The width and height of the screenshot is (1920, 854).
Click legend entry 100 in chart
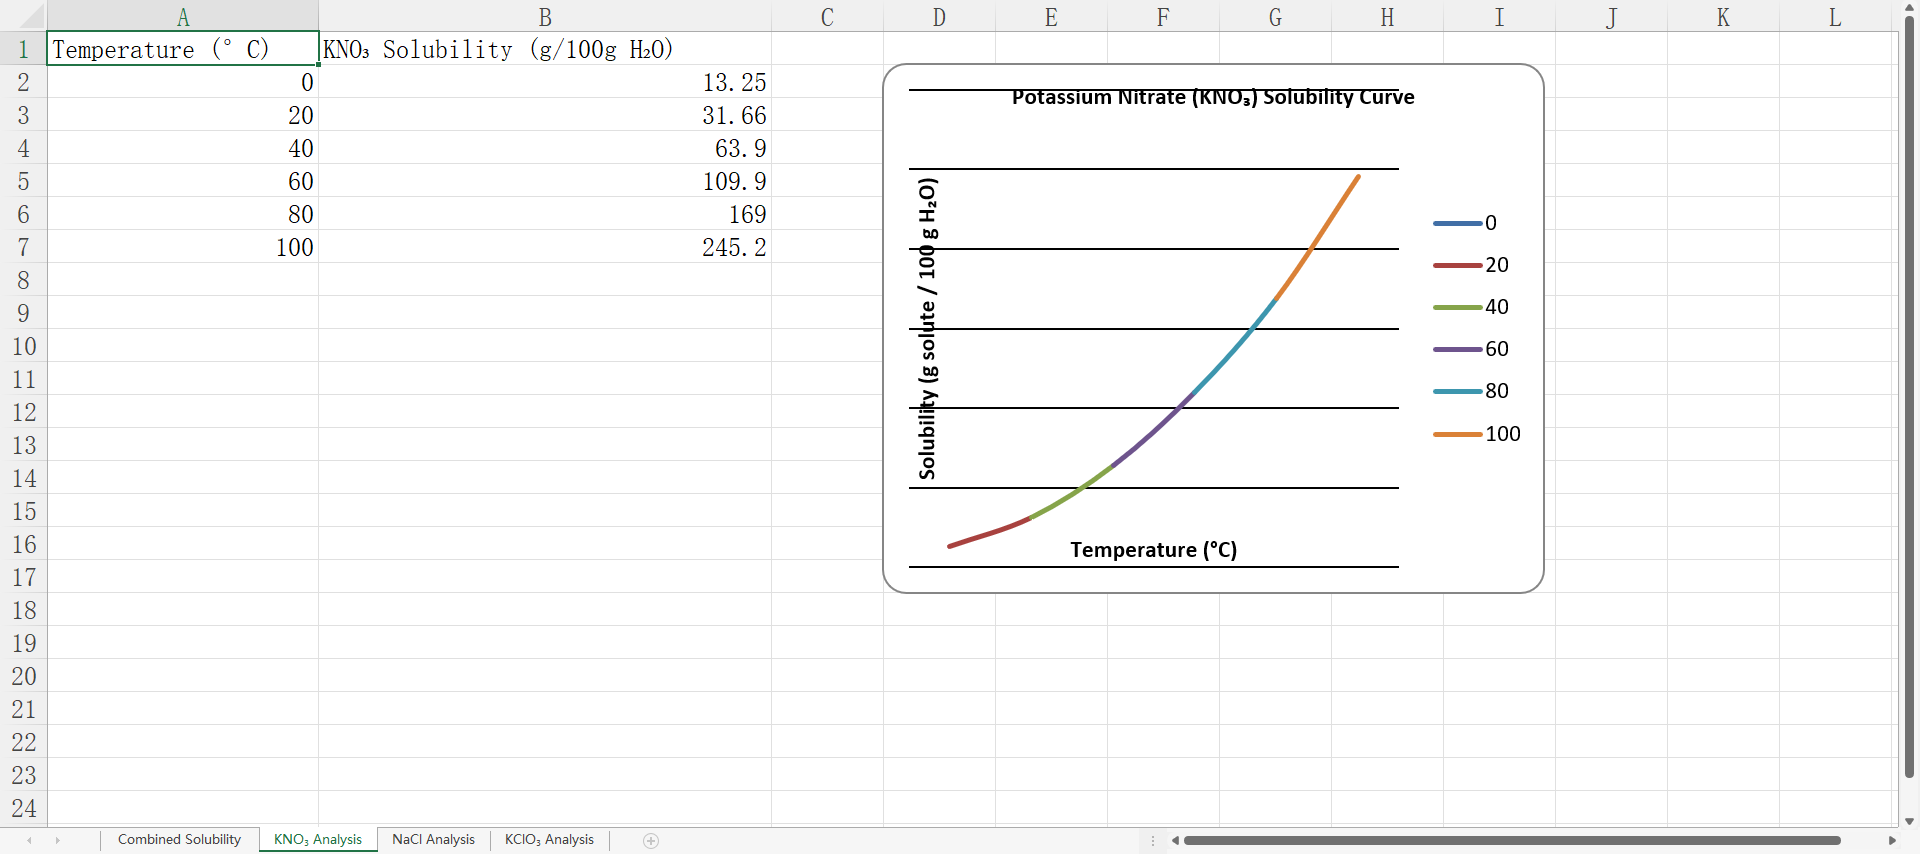click(1477, 434)
